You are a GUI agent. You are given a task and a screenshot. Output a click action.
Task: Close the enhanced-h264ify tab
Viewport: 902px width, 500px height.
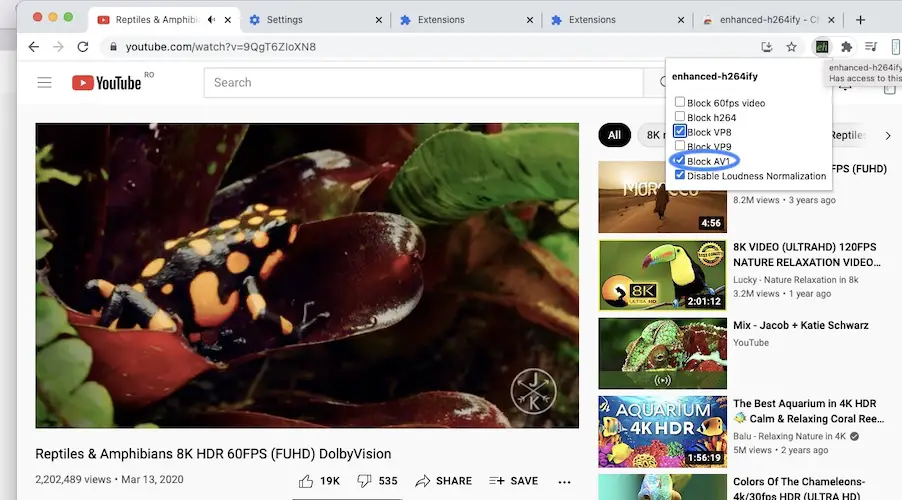831,20
